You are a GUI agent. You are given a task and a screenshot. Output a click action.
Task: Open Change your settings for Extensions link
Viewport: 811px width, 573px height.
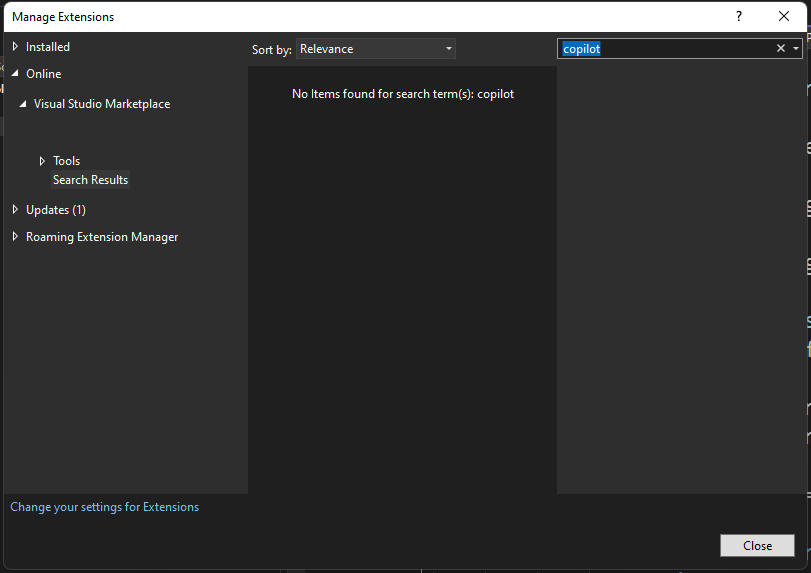pos(104,507)
